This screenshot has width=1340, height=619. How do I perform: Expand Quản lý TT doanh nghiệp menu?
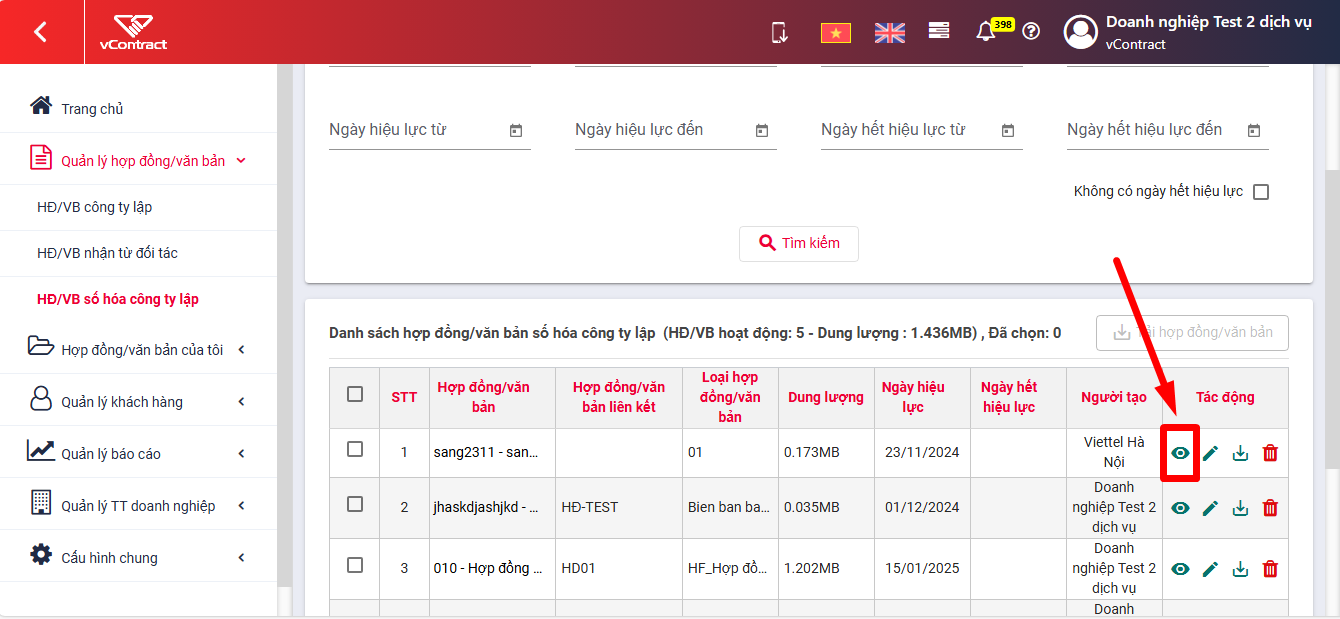pyautogui.click(x=241, y=506)
